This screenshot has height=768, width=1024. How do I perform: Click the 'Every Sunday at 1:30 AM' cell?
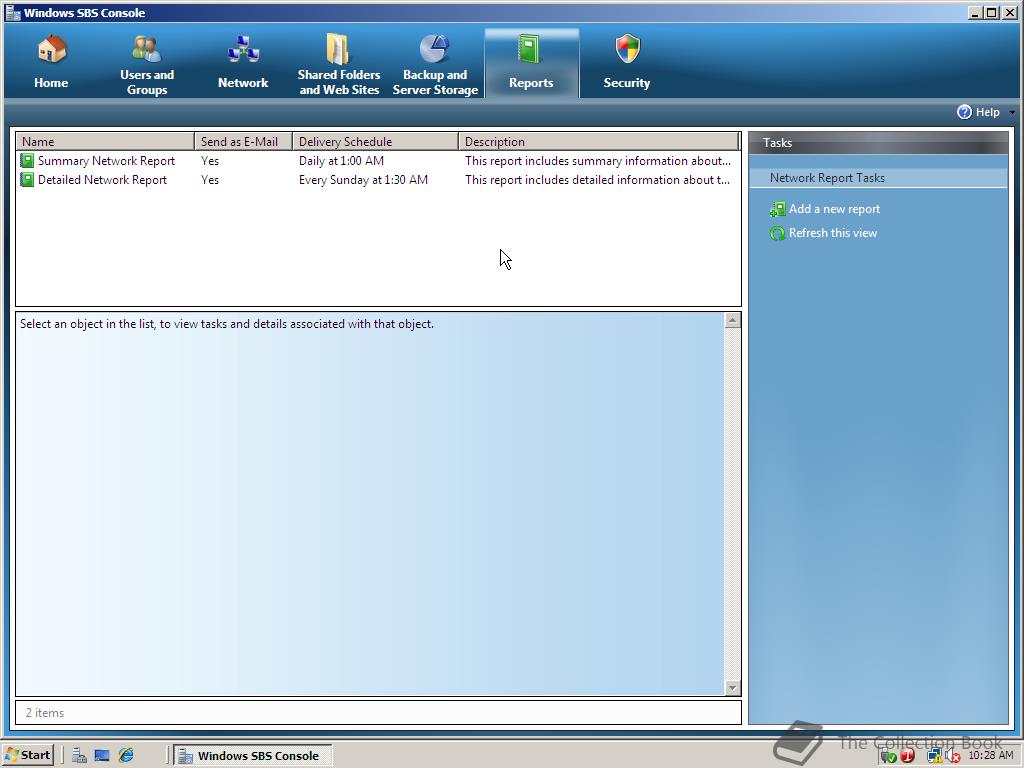[x=363, y=180]
